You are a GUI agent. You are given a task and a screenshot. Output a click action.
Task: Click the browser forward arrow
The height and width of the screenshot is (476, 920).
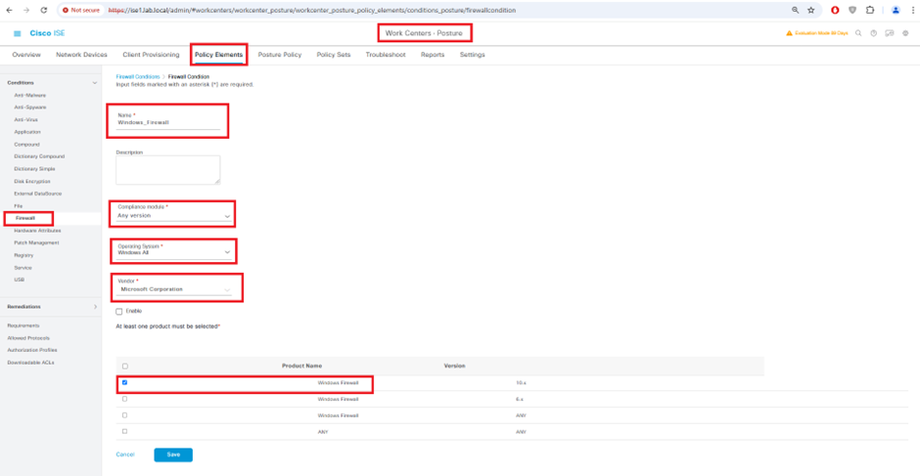pos(26,10)
